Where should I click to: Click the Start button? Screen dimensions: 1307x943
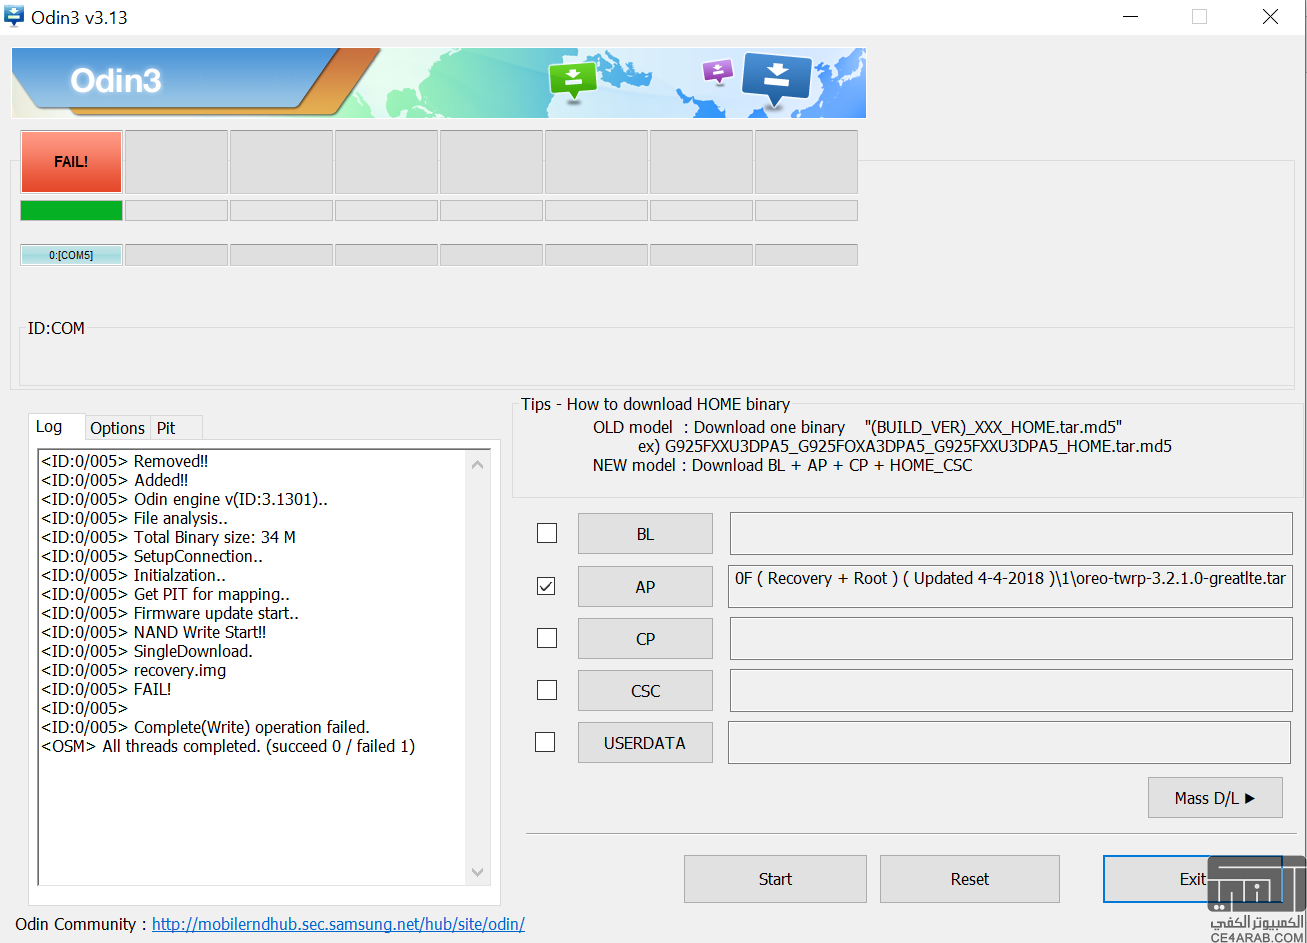[775, 879]
